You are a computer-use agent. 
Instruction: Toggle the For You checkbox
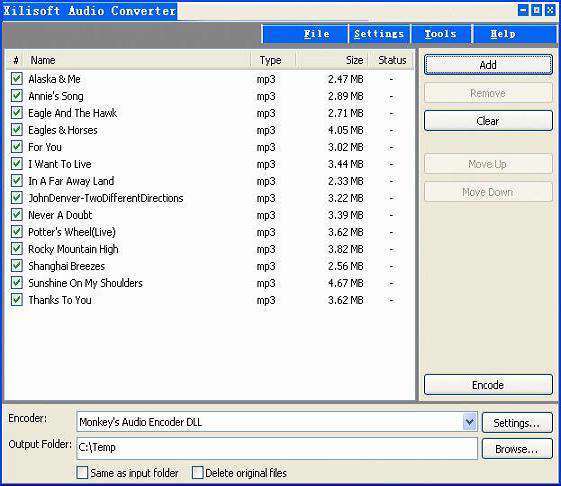17,147
